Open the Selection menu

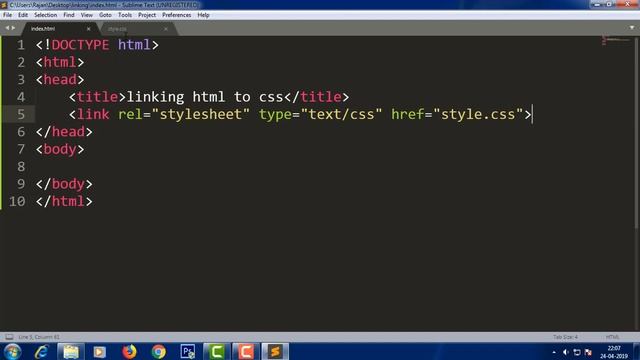click(x=45, y=15)
